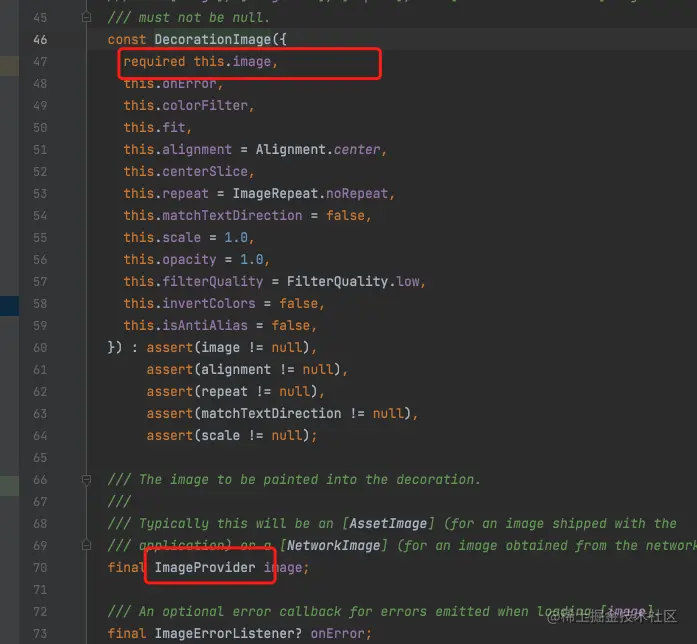Click 'this.fit' parameter

155,128
